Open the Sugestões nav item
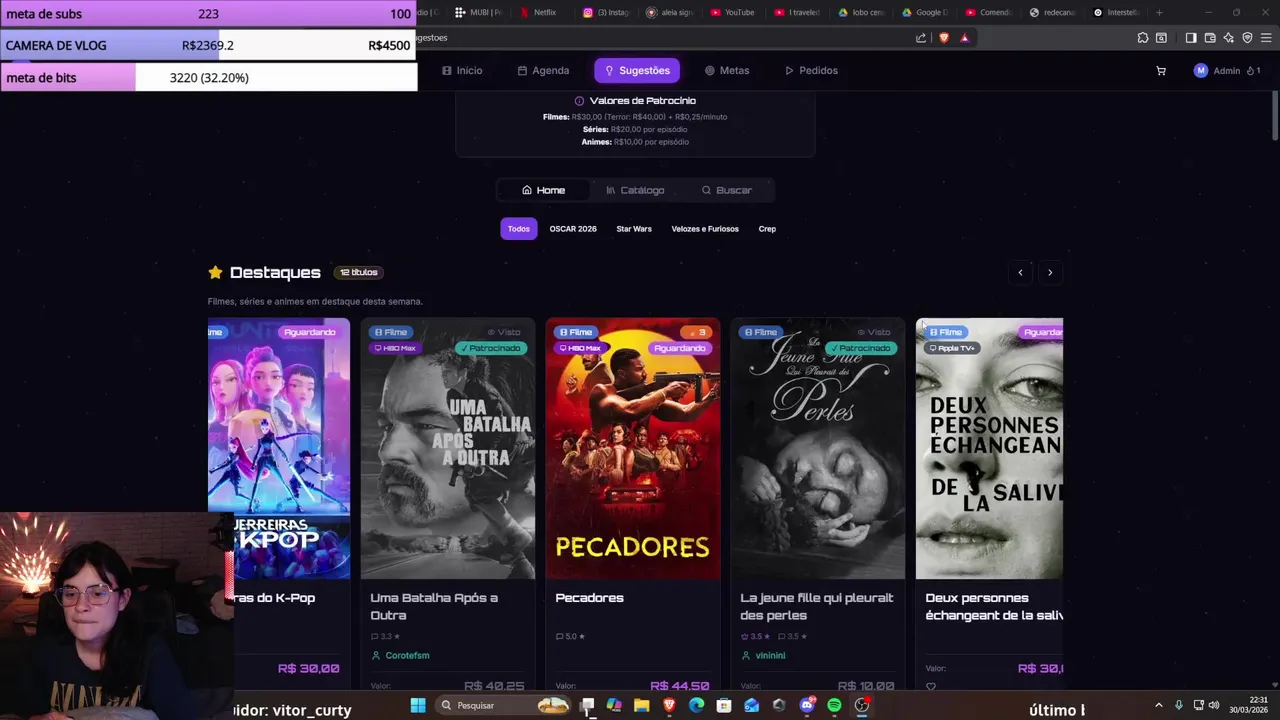Viewport: 1280px width, 720px height. tap(637, 71)
